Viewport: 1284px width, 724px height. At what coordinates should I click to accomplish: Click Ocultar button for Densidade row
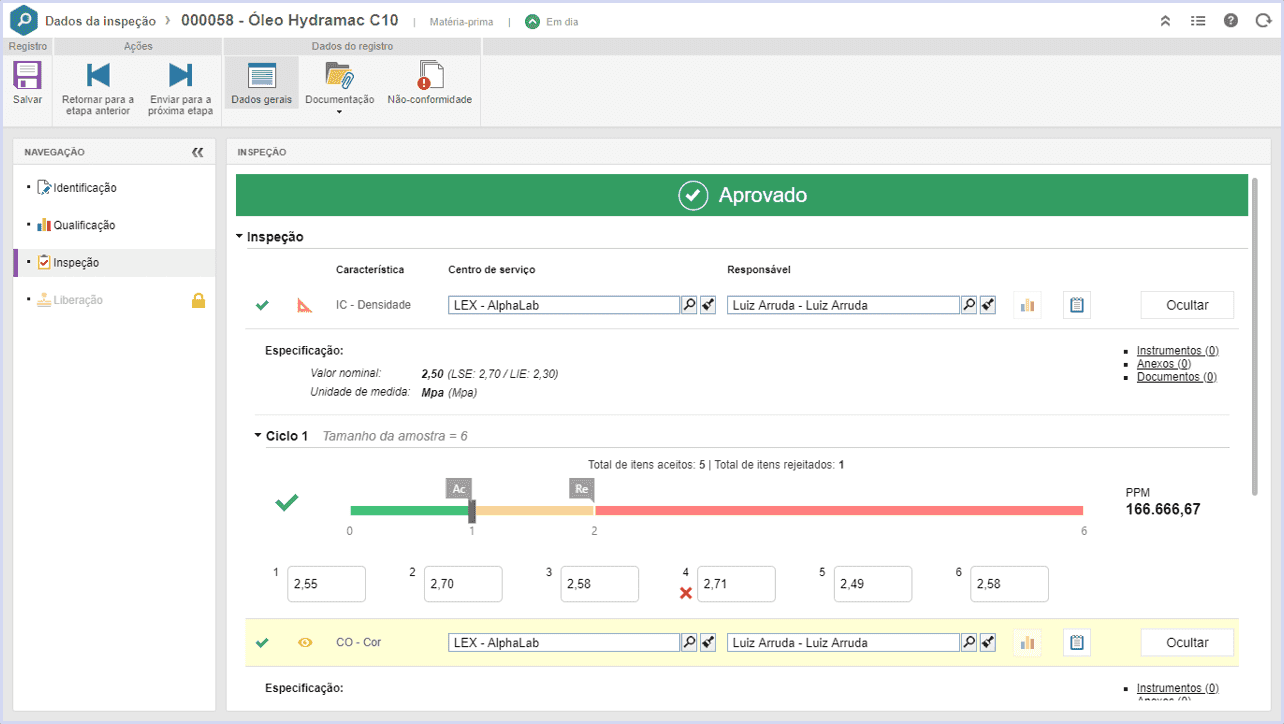[x=1187, y=305]
